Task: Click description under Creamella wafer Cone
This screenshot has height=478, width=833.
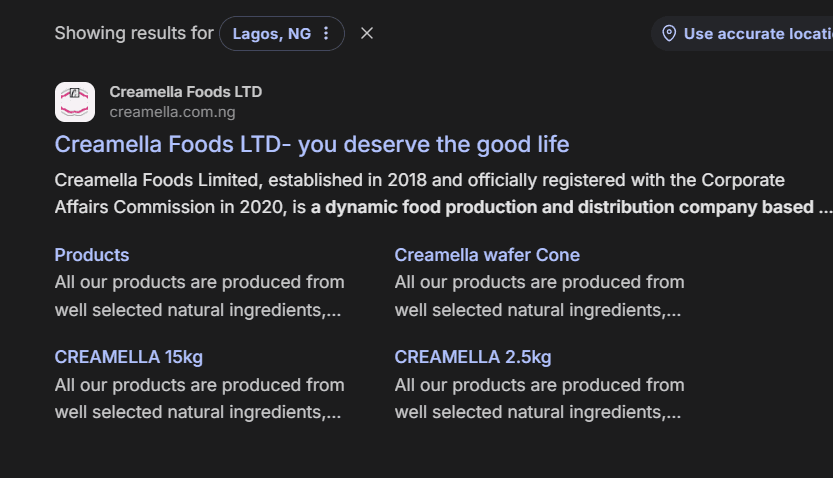Action: click(x=539, y=296)
